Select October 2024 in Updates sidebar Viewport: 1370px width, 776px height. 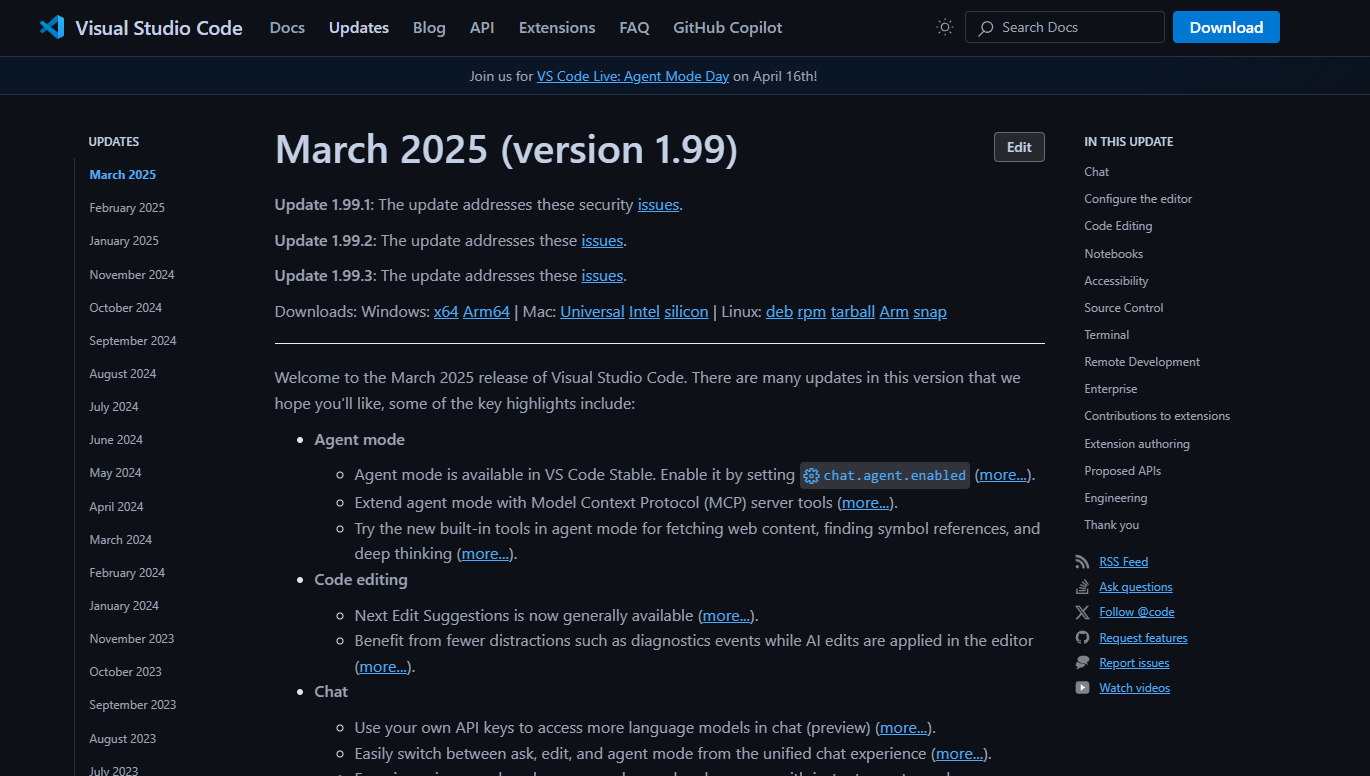[126, 308]
